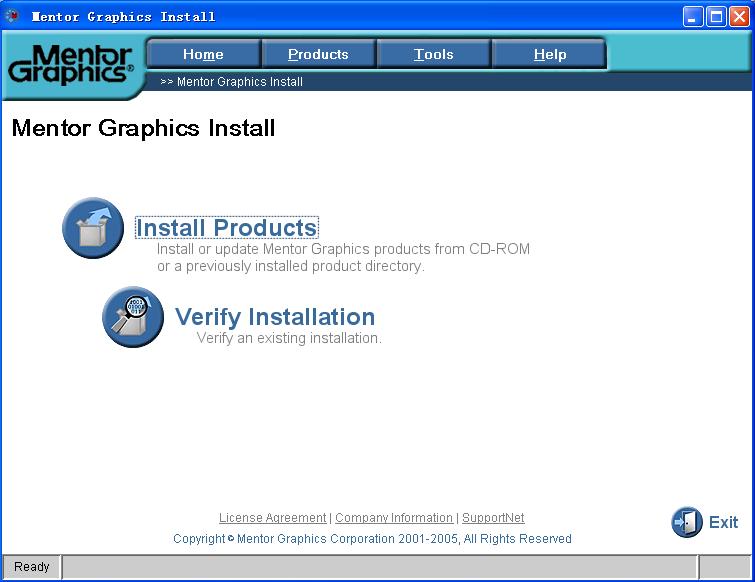Click the 'Mentor Graphics Install' page heading

[x=143, y=128]
